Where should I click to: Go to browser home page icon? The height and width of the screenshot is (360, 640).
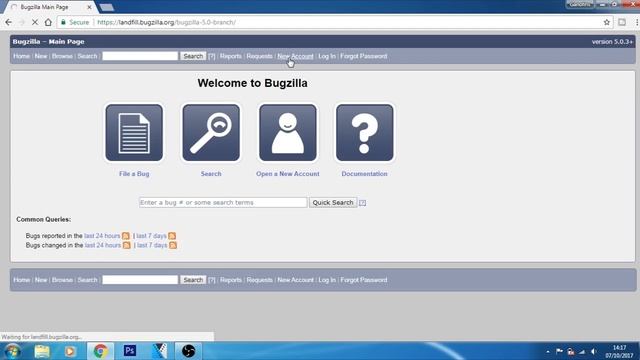click(x=48, y=22)
